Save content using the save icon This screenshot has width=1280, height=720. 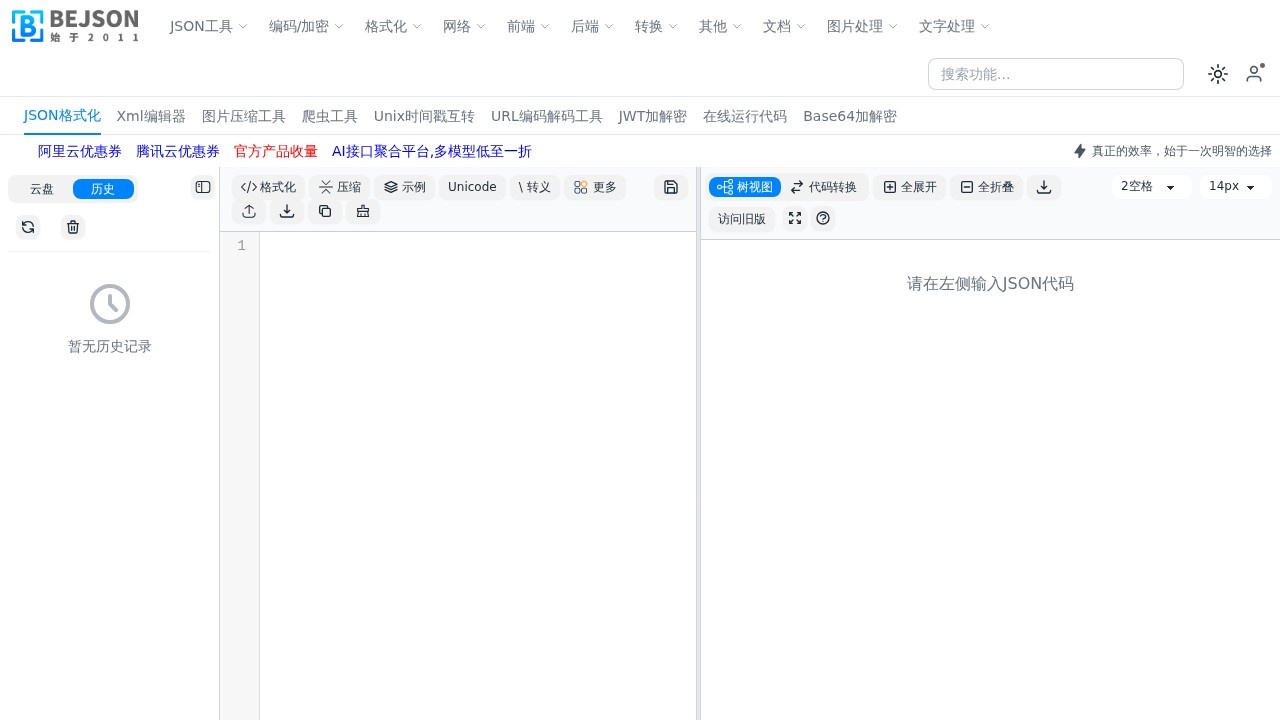pos(670,187)
